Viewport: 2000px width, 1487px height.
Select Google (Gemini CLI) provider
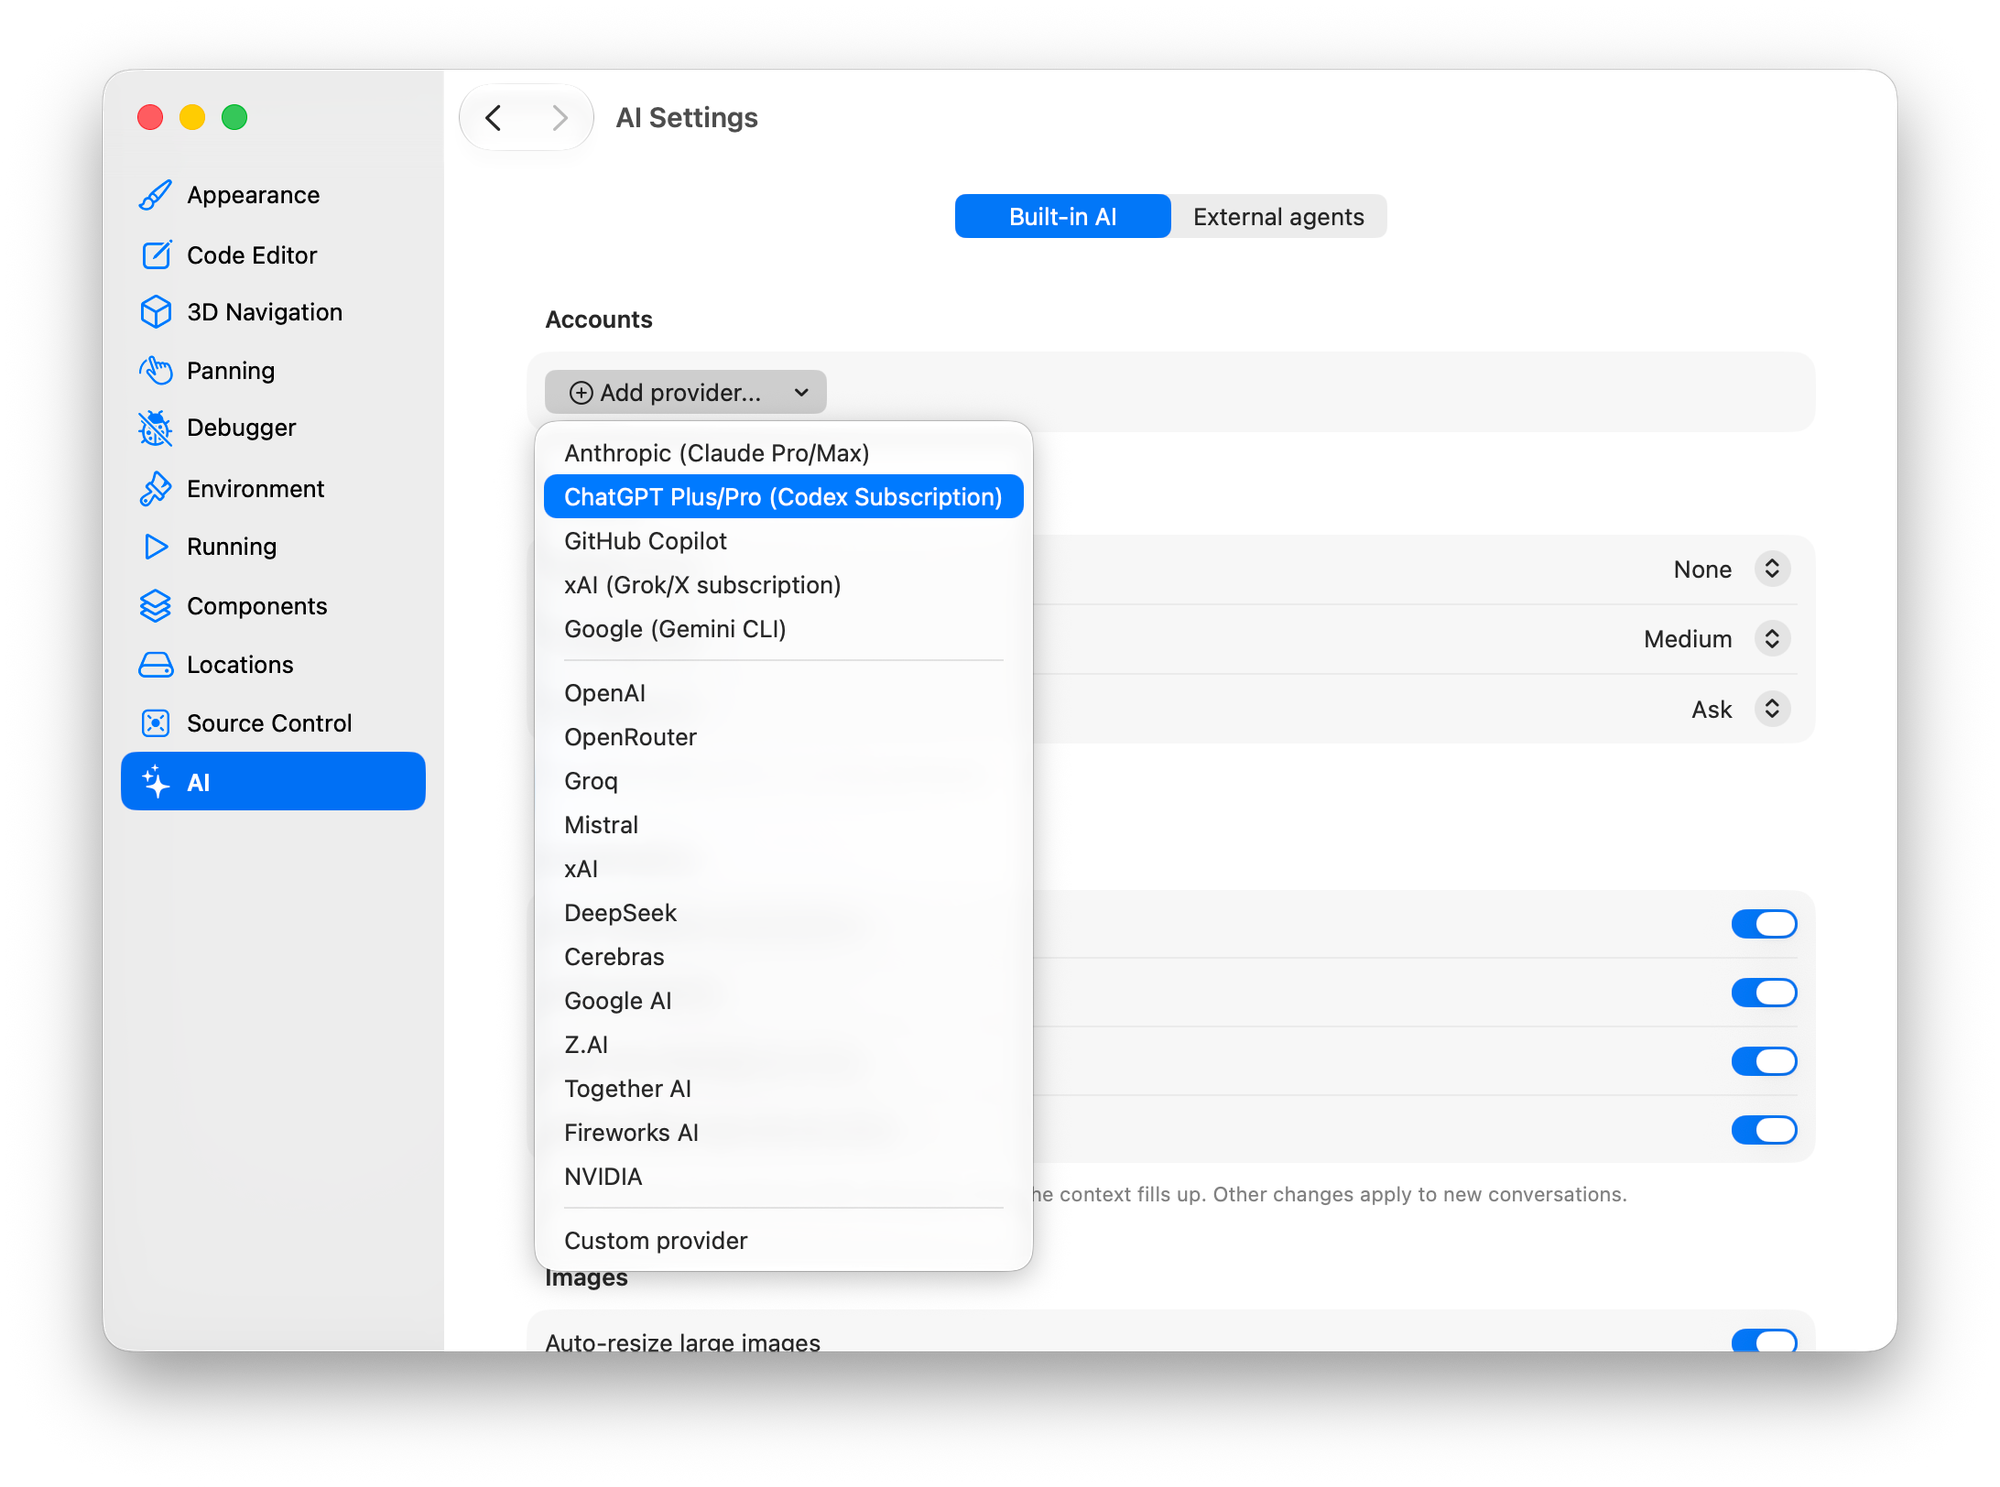(783, 629)
